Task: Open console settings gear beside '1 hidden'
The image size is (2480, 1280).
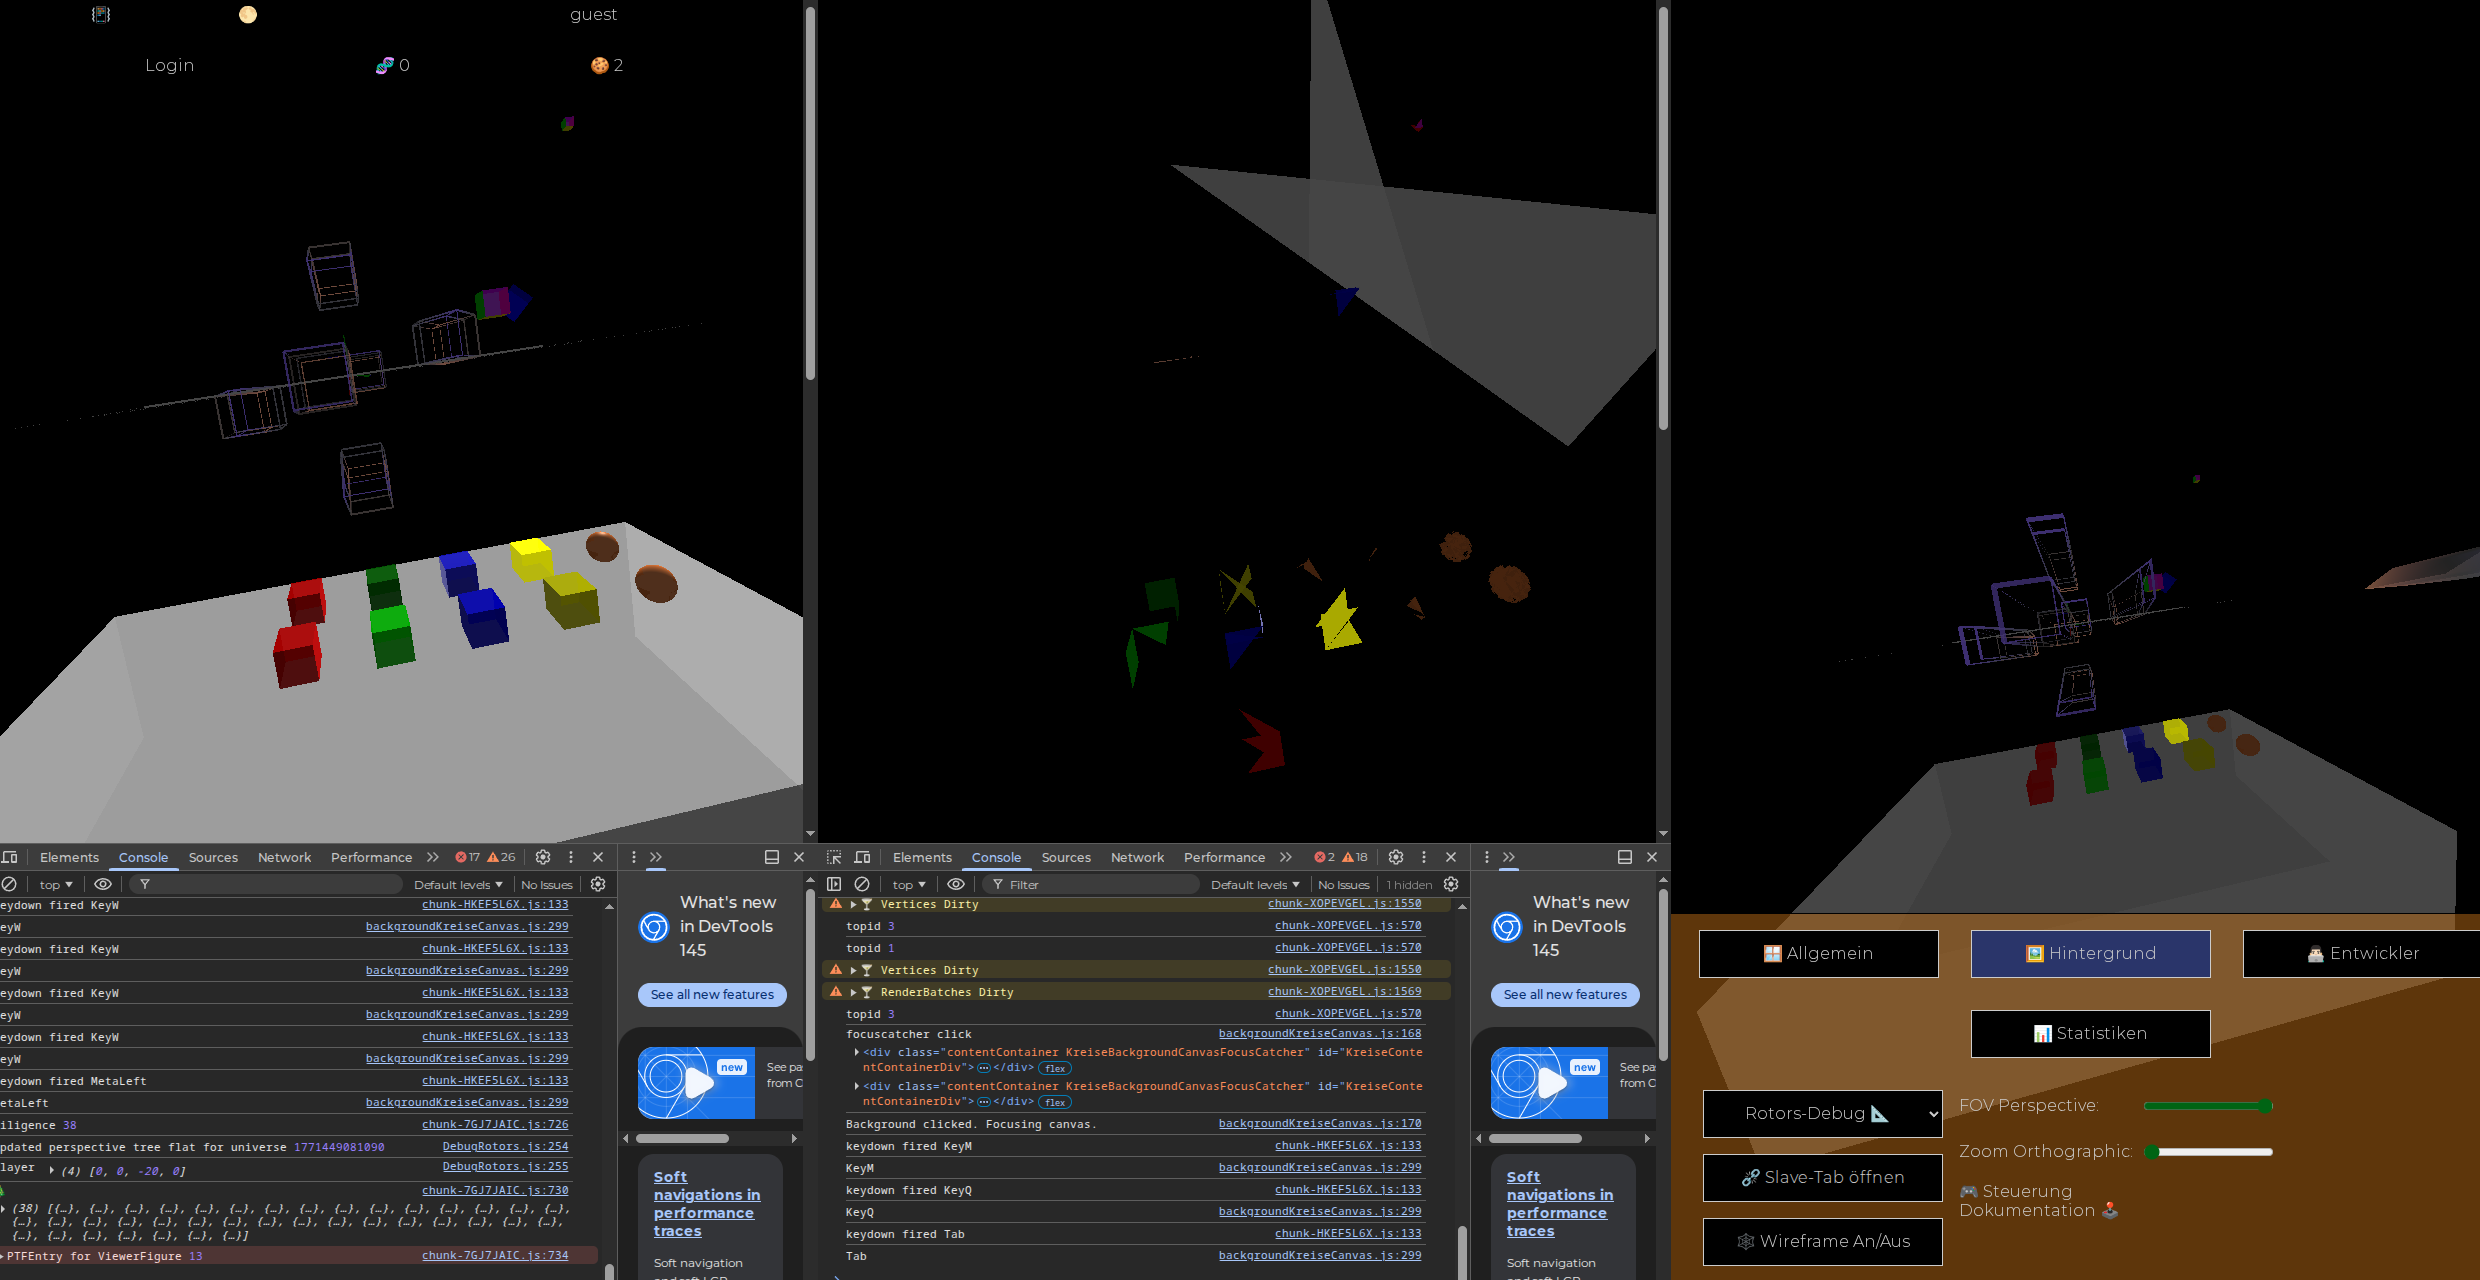Action: click(x=1451, y=884)
